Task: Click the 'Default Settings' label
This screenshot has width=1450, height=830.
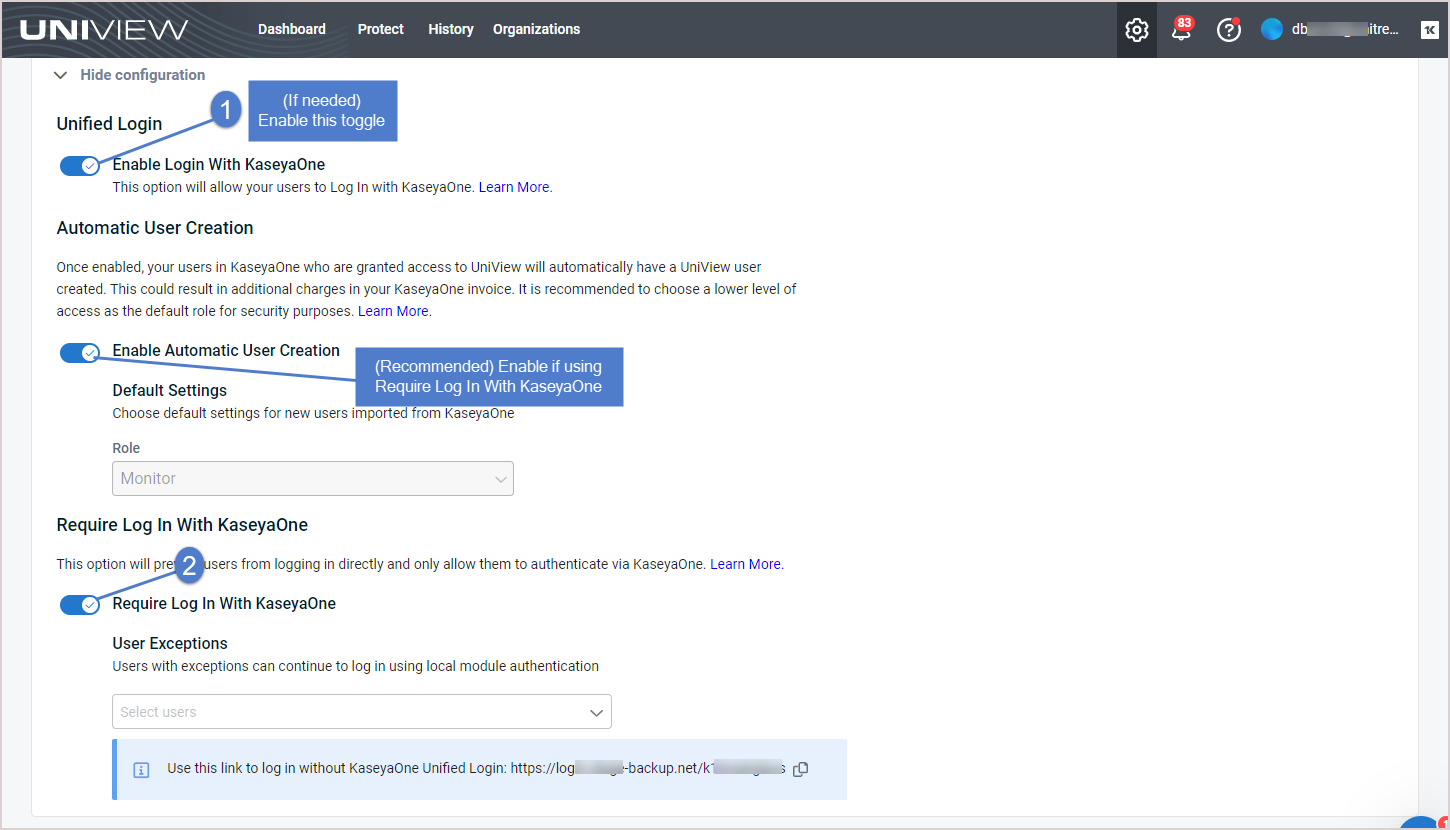Action: click(x=170, y=390)
